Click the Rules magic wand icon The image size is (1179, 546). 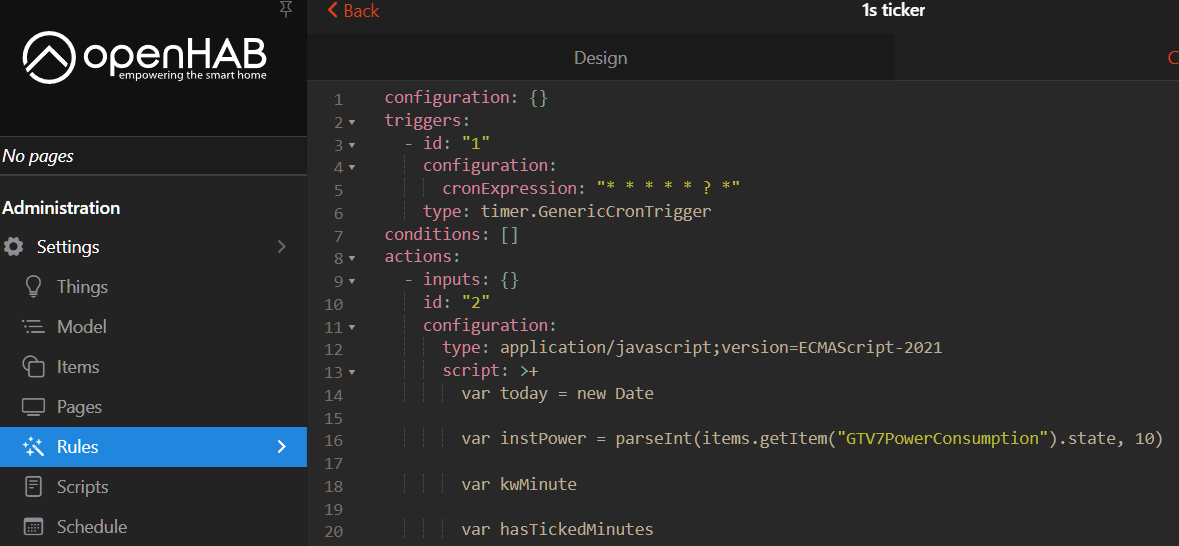34,447
